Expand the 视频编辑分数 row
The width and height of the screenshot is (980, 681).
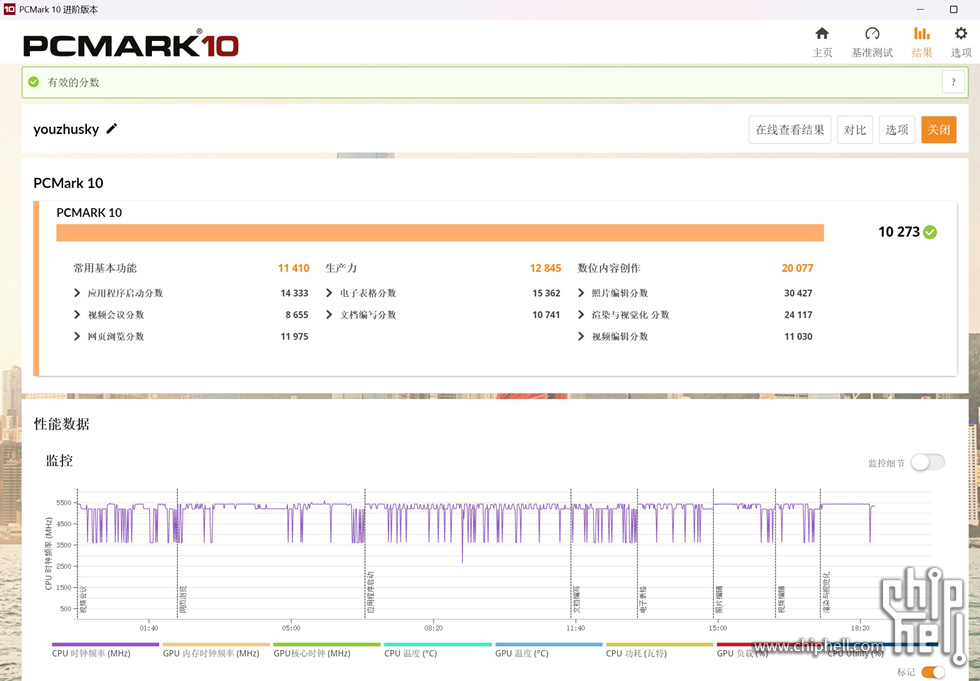coord(581,336)
